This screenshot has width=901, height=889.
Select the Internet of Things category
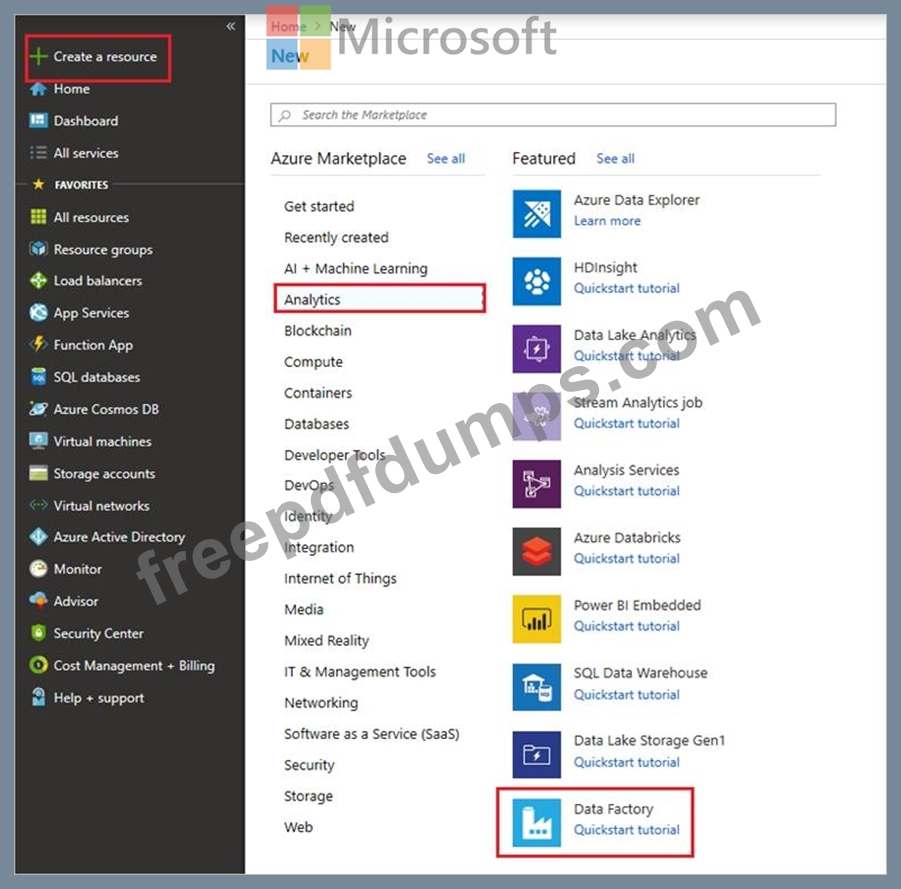coord(340,578)
